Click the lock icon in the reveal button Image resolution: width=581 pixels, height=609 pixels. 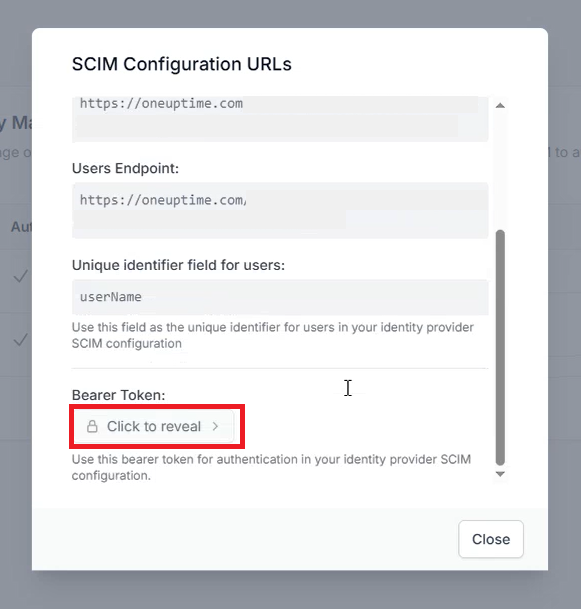click(x=92, y=426)
